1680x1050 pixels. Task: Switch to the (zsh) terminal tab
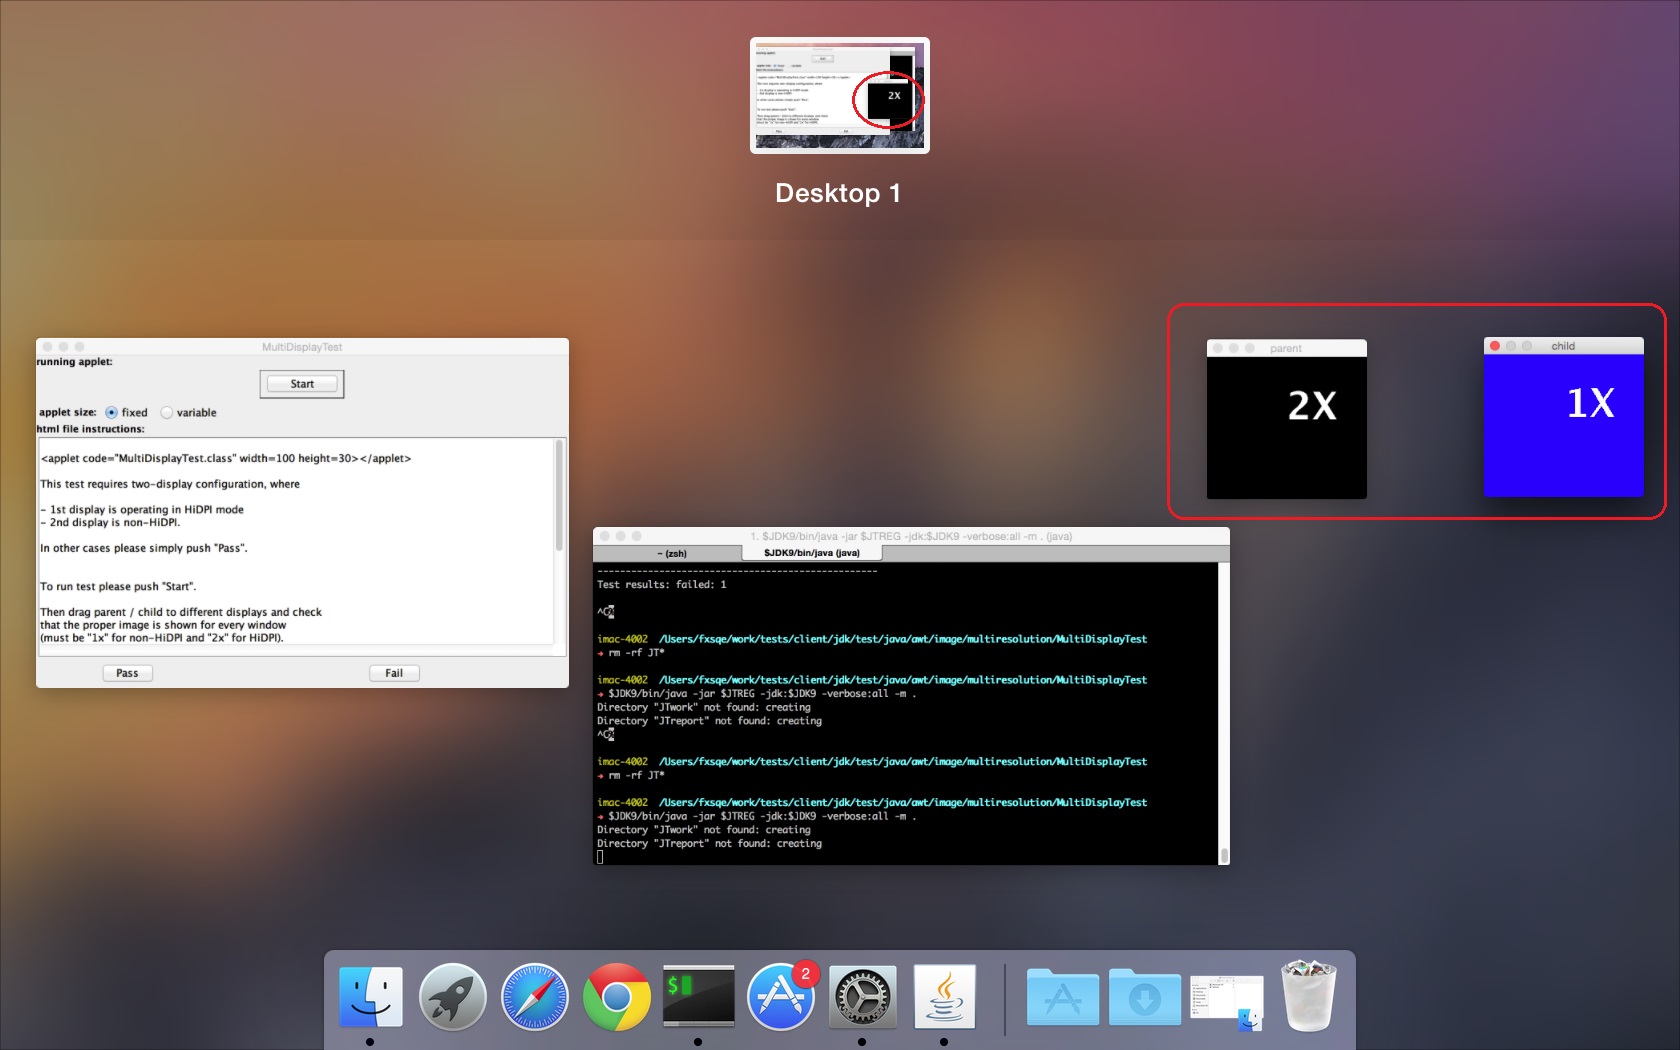[x=670, y=553]
